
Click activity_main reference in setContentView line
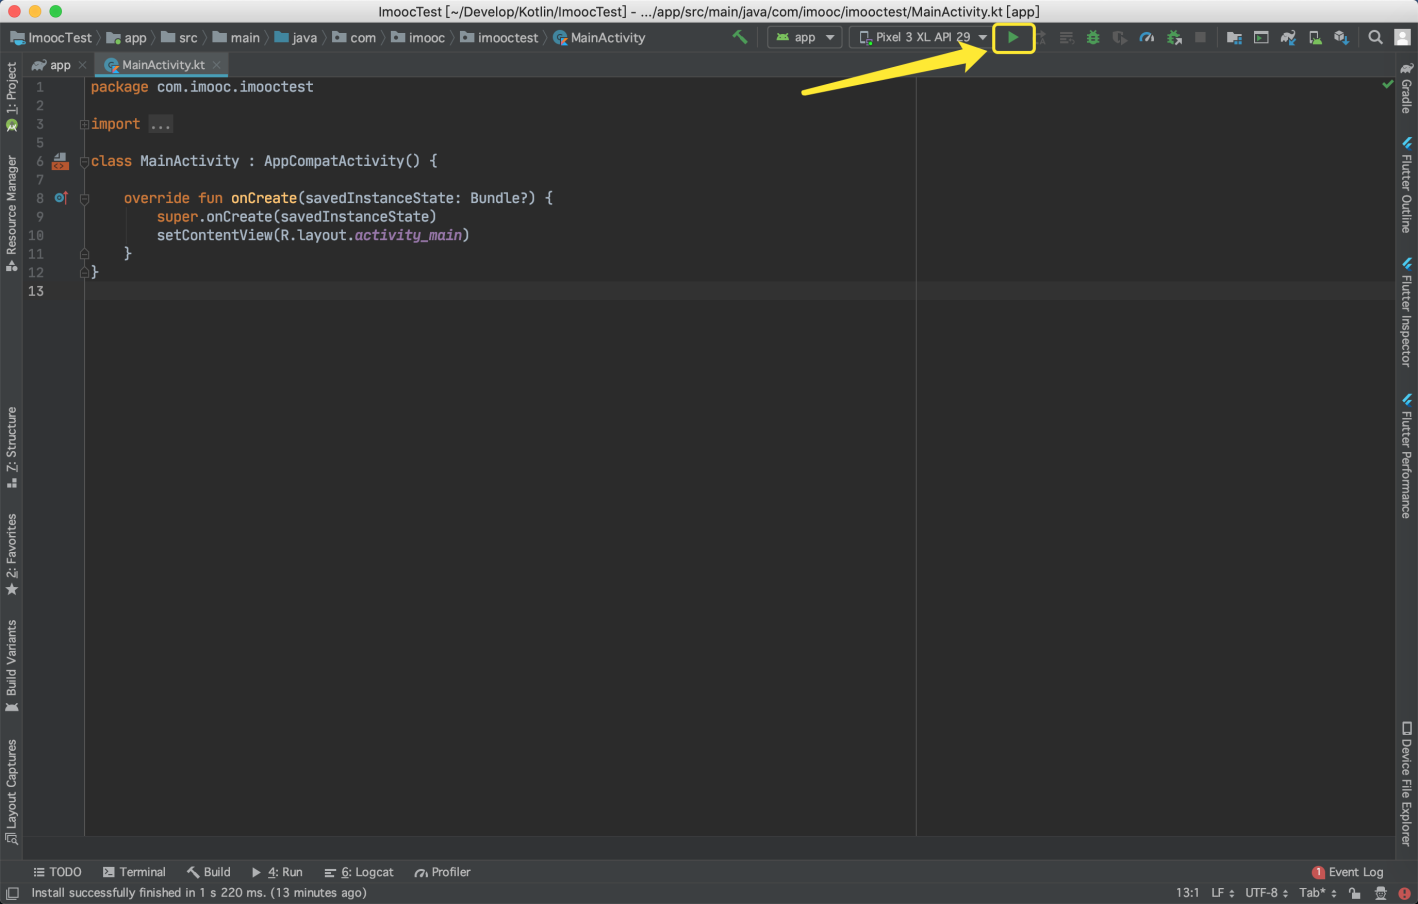pos(408,235)
